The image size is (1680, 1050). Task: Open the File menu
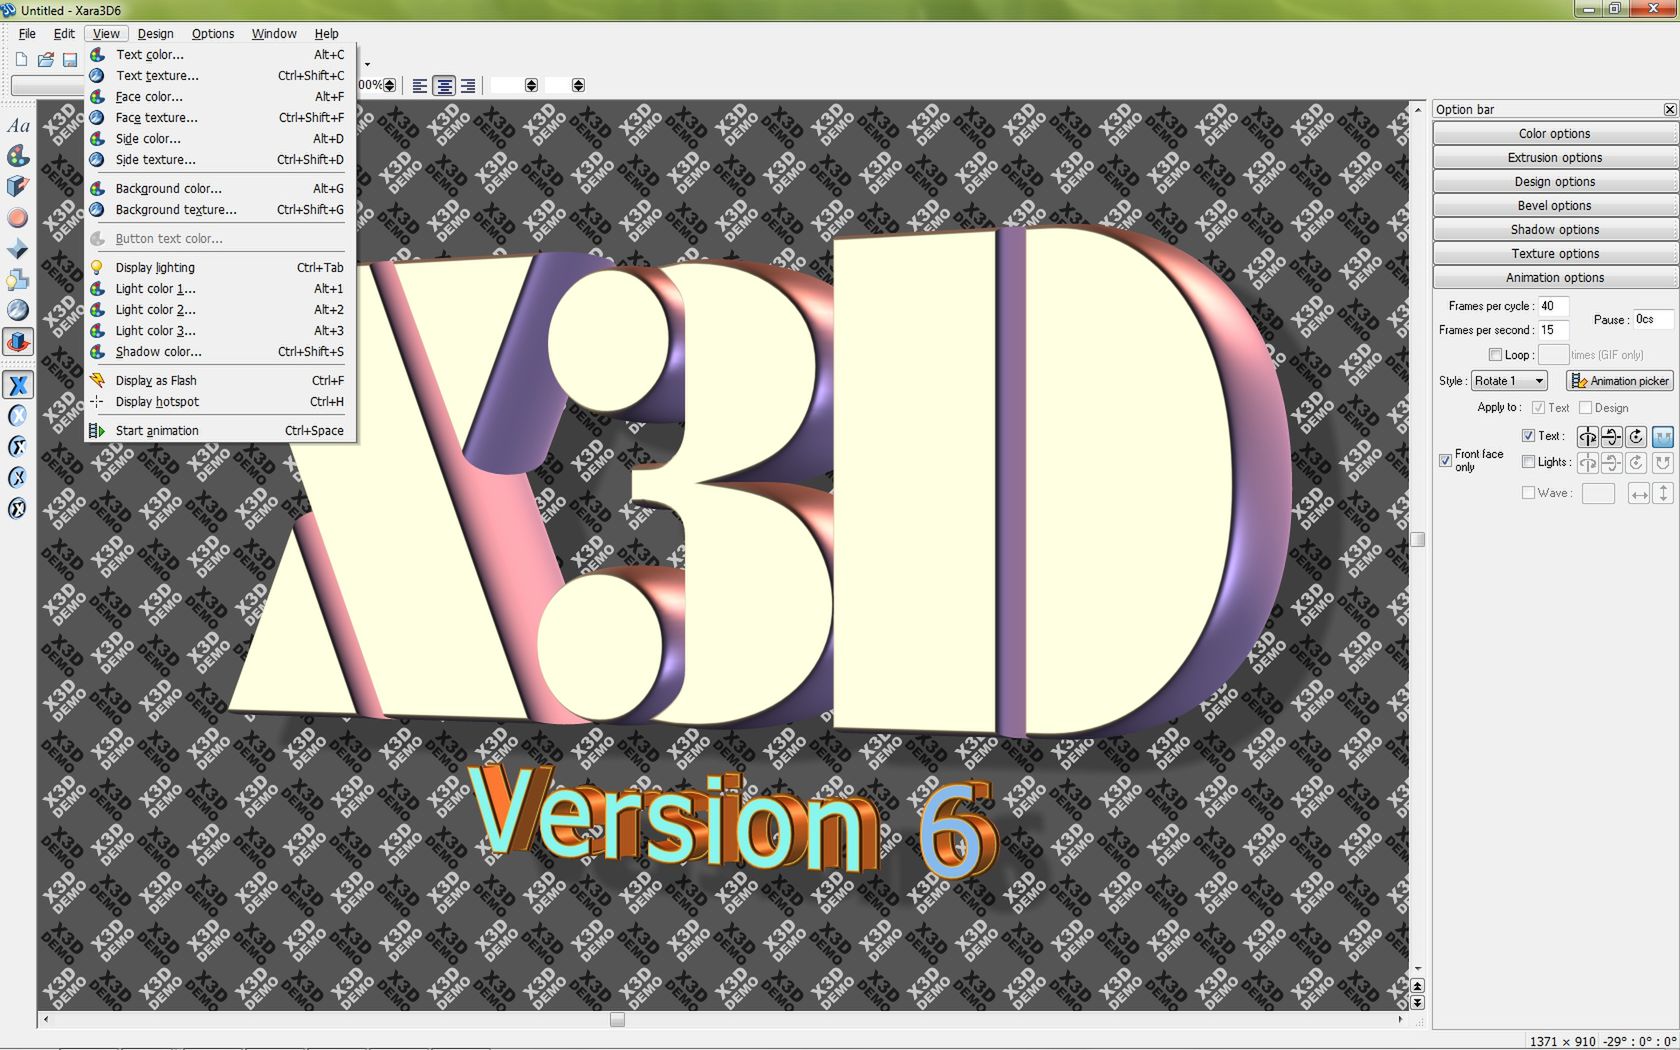(x=27, y=34)
